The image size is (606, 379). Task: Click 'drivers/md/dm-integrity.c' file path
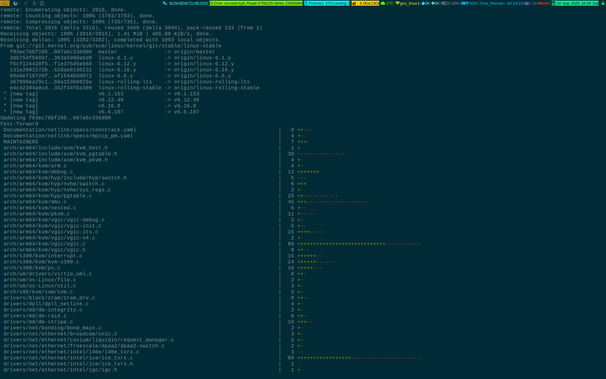pos(43,310)
